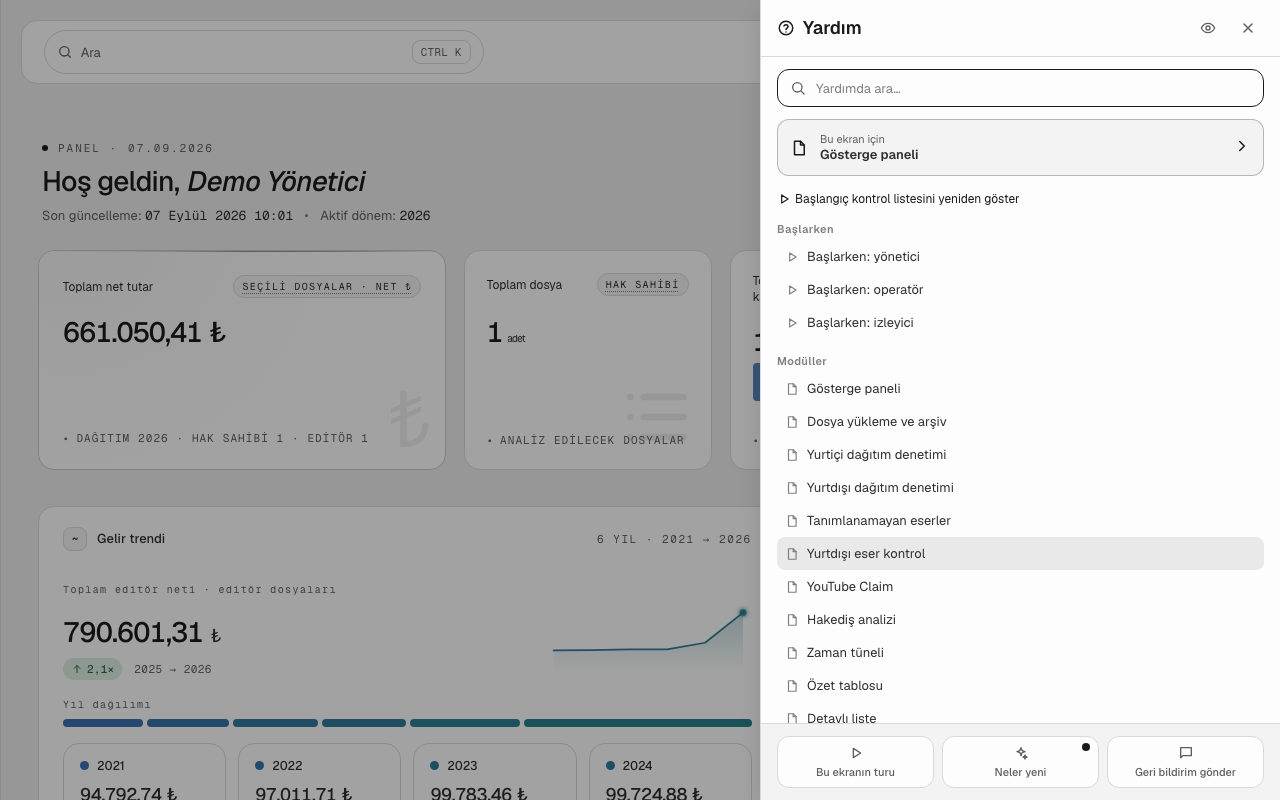Click the 2021 year card
Screen dimensions: 1280x800
click(x=144, y=772)
